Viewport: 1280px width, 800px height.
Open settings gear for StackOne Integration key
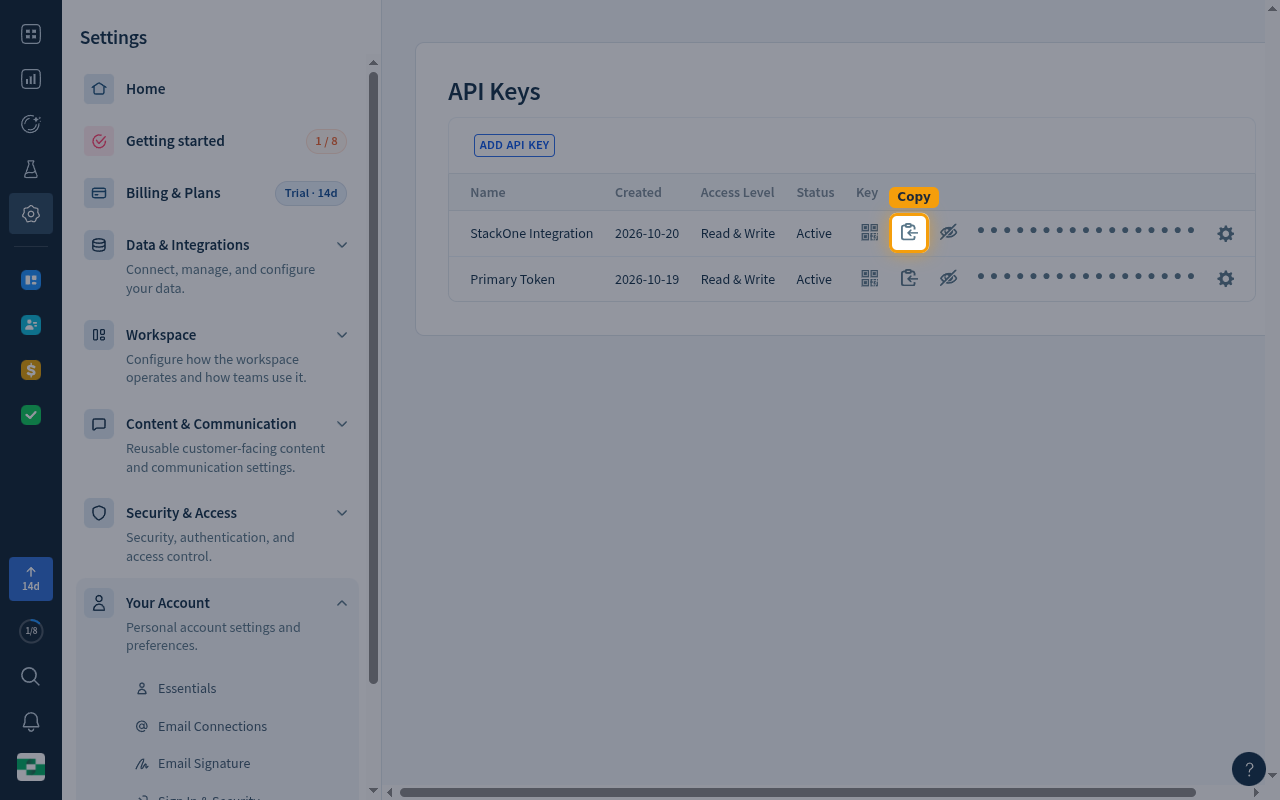1225,234
